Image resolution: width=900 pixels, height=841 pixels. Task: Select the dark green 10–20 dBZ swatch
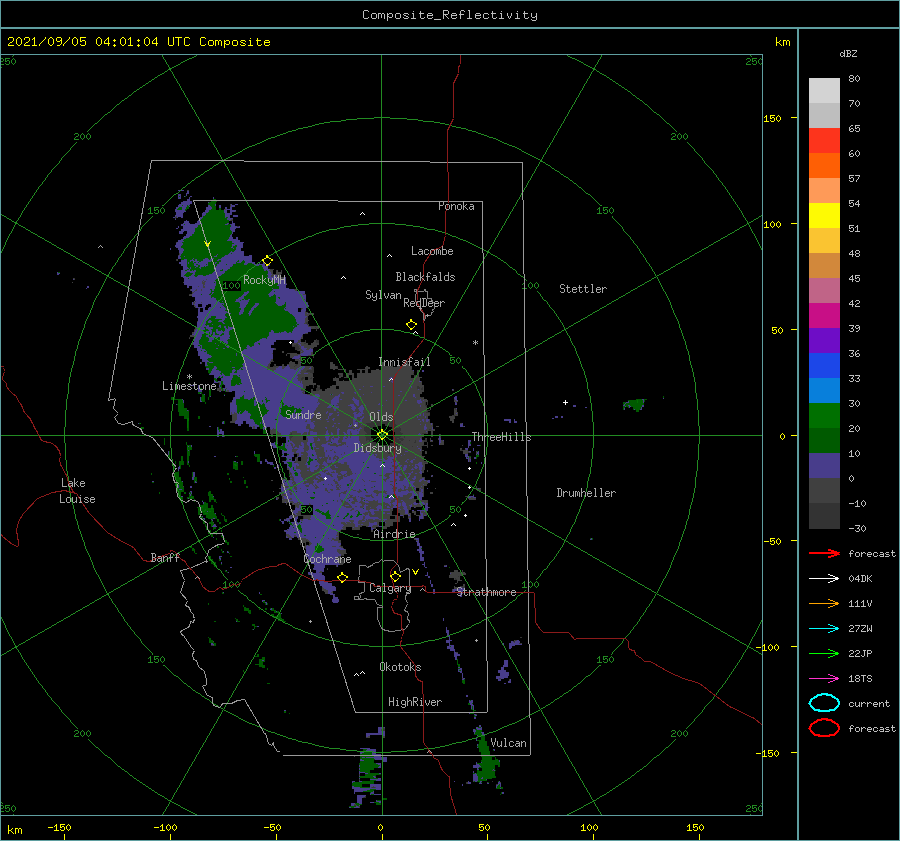click(x=824, y=440)
